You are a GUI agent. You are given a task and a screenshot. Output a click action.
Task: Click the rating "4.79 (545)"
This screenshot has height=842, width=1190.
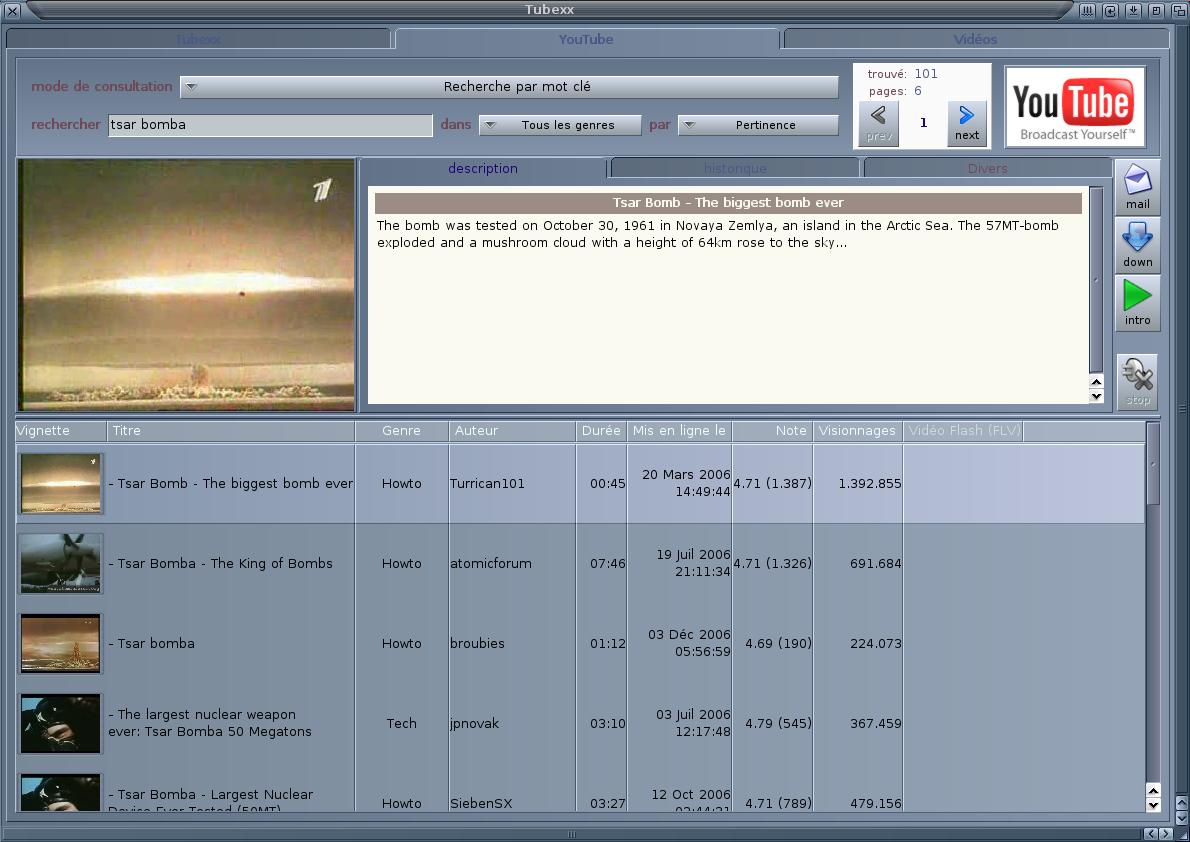[779, 724]
